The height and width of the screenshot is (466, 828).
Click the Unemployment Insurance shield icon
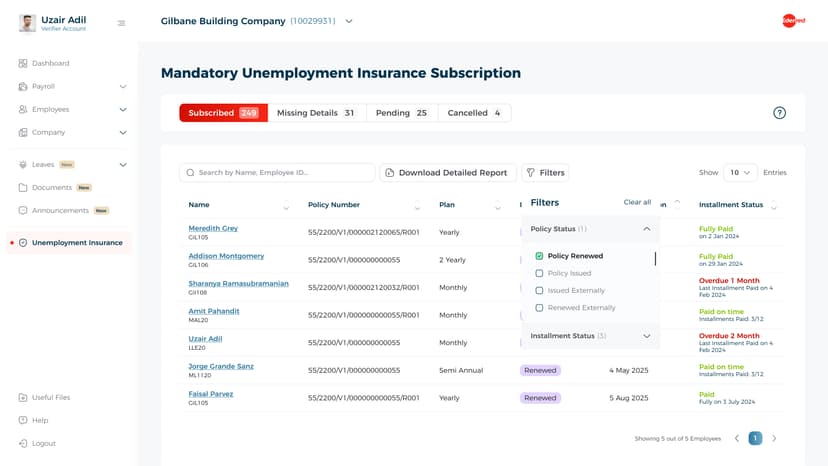[x=23, y=243]
